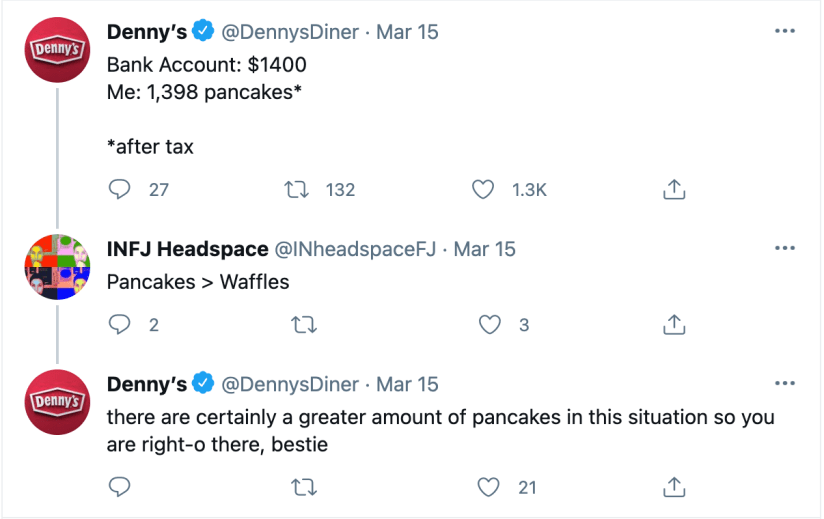
Task: Click the INFJ Headspace colorful avatar
Action: pos(58,266)
